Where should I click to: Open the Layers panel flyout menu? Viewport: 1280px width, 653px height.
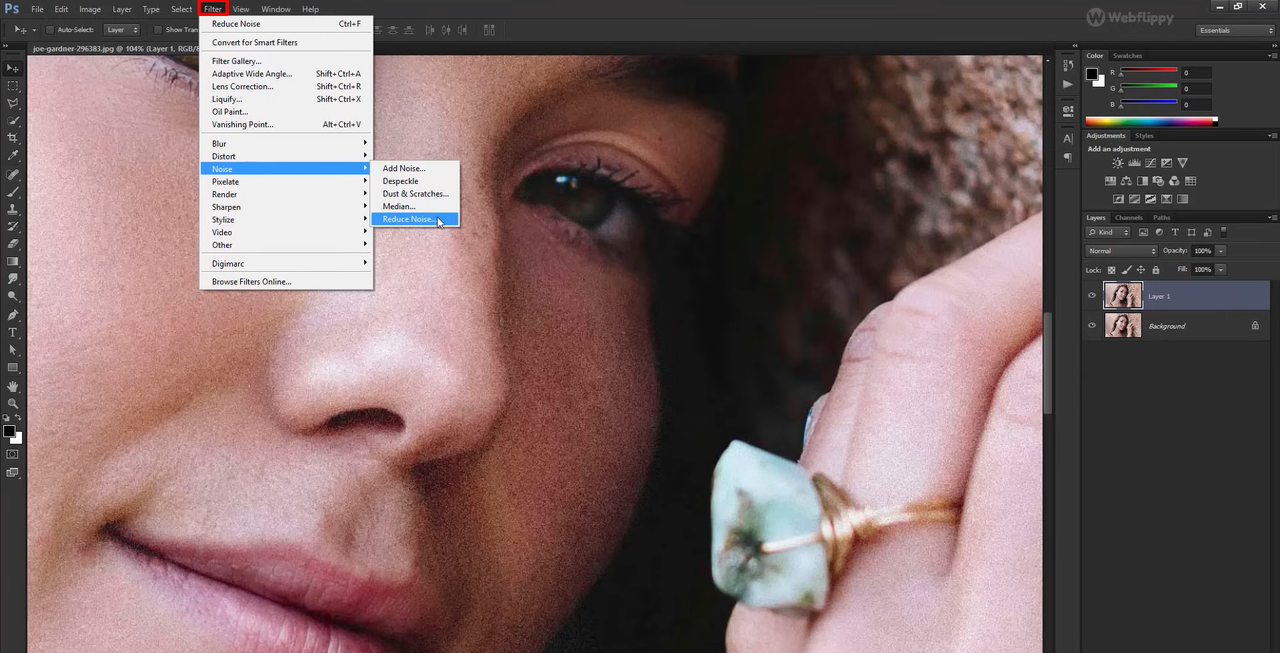1272,217
